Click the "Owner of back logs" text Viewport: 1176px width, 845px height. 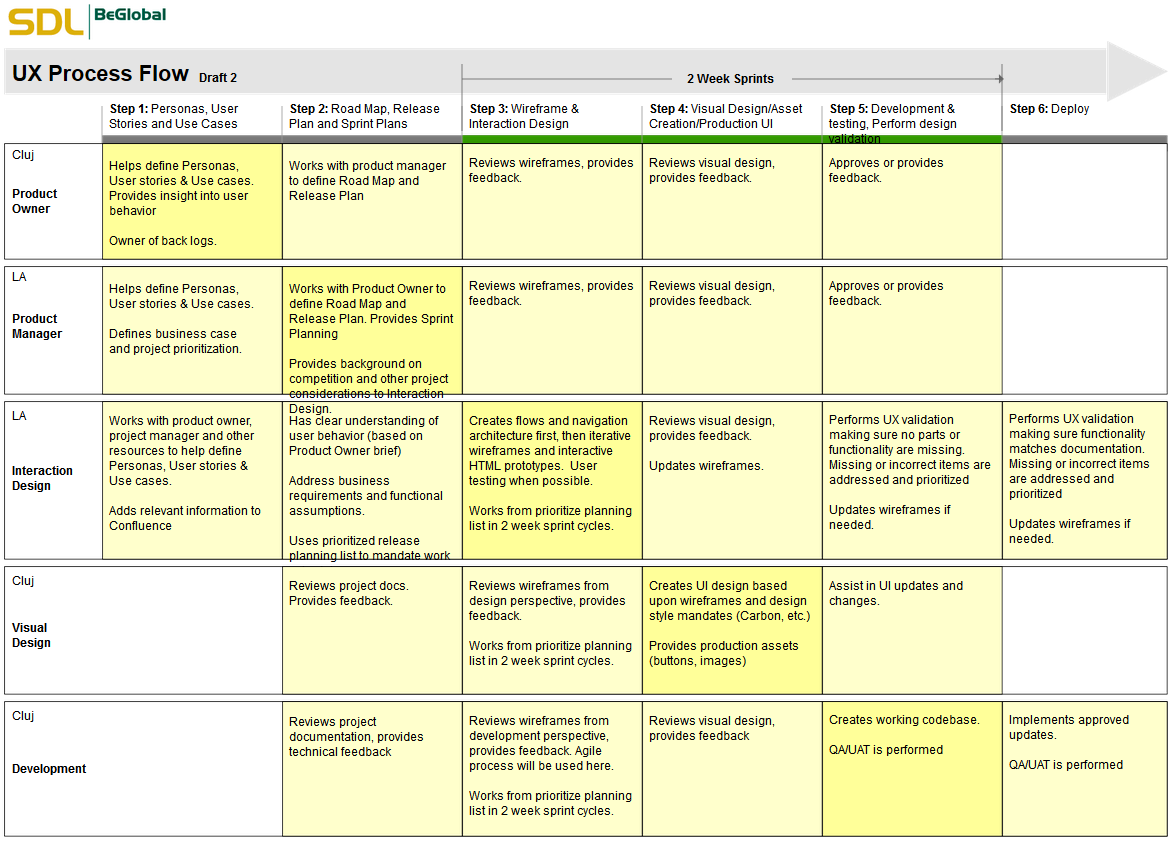(162, 241)
